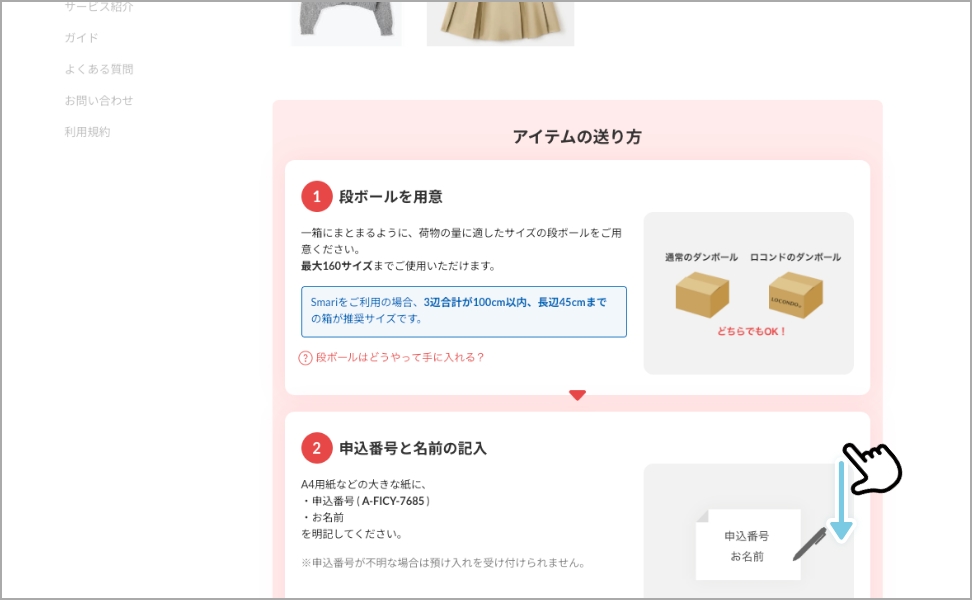Viewport: 972px width, 600px height.
Task: Open the サービス紹介 sidebar item
Action: pyautogui.click(x=99, y=7)
